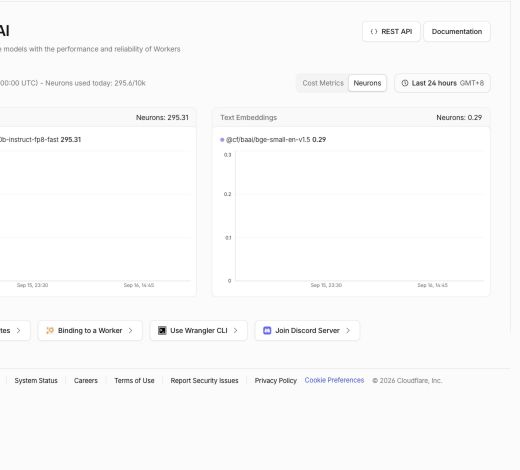Click the Binding to a Worker icon

50,330
